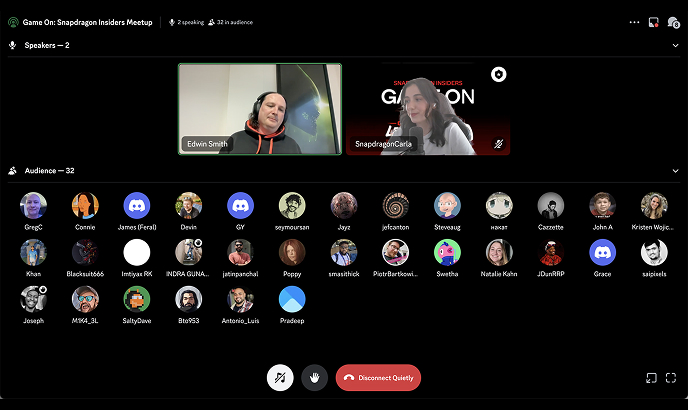
Task: Click the Speakers — 2 heading
Action: click(x=47, y=45)
